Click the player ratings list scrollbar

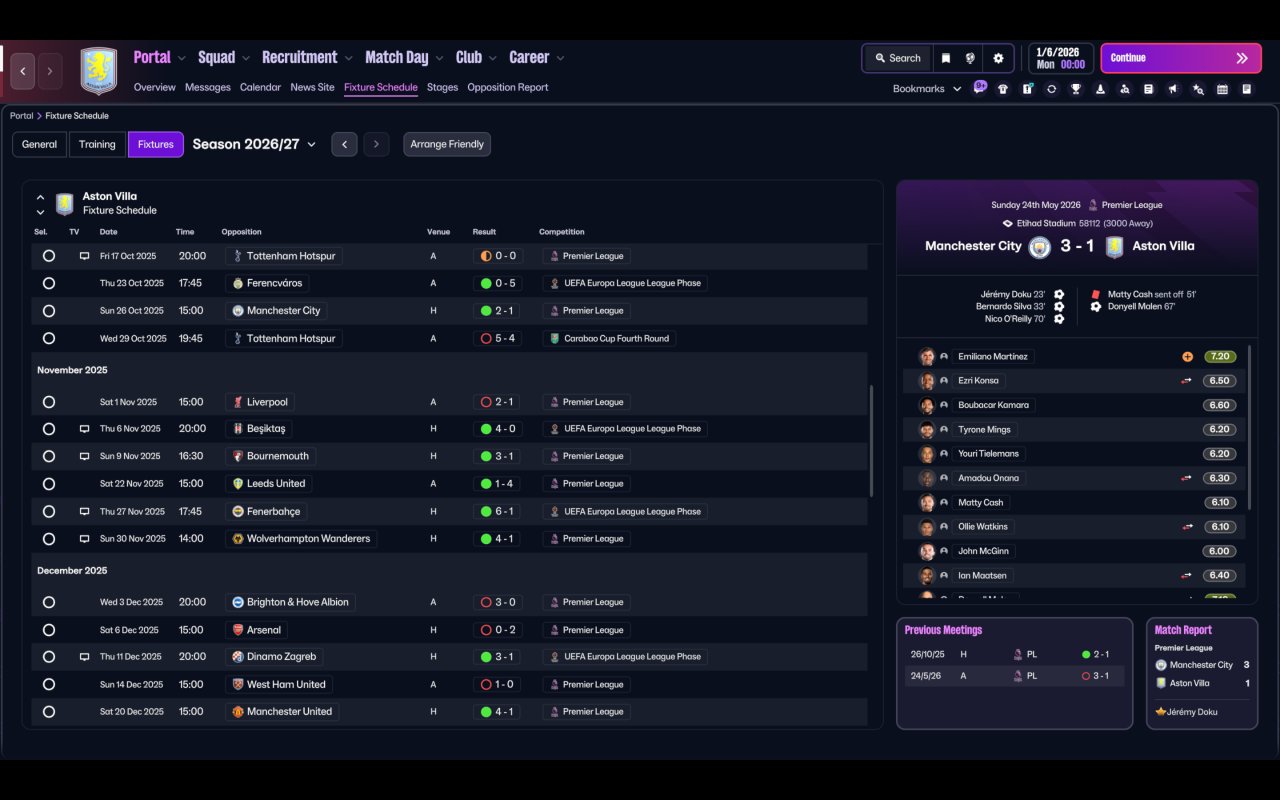tap(1250, 428)
